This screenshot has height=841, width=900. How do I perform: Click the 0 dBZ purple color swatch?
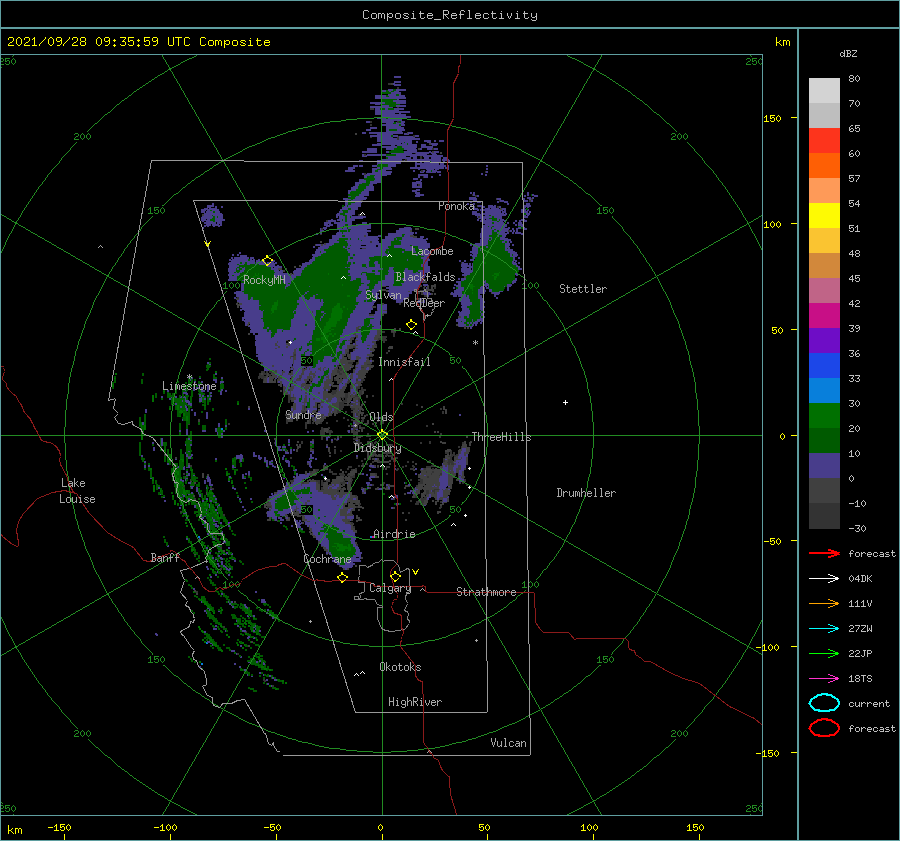point(824,466)
